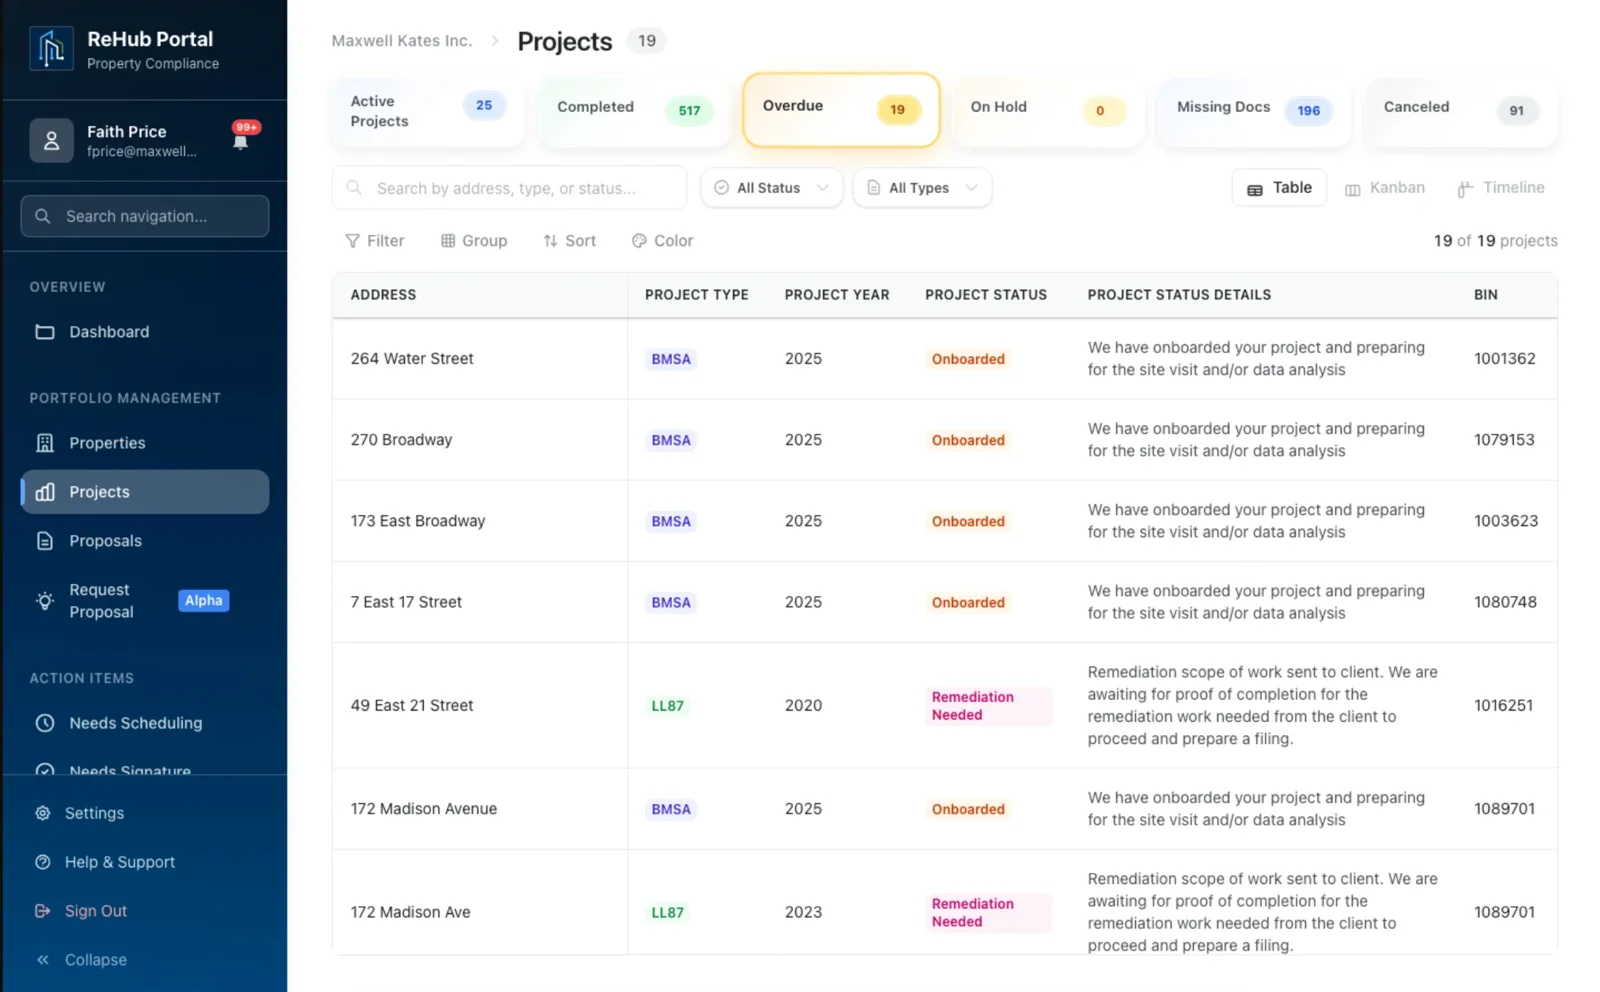The height and width of the screenshot is (992, 1600).
Task: Open 264 Water Street project row
Action: [944, 359]
